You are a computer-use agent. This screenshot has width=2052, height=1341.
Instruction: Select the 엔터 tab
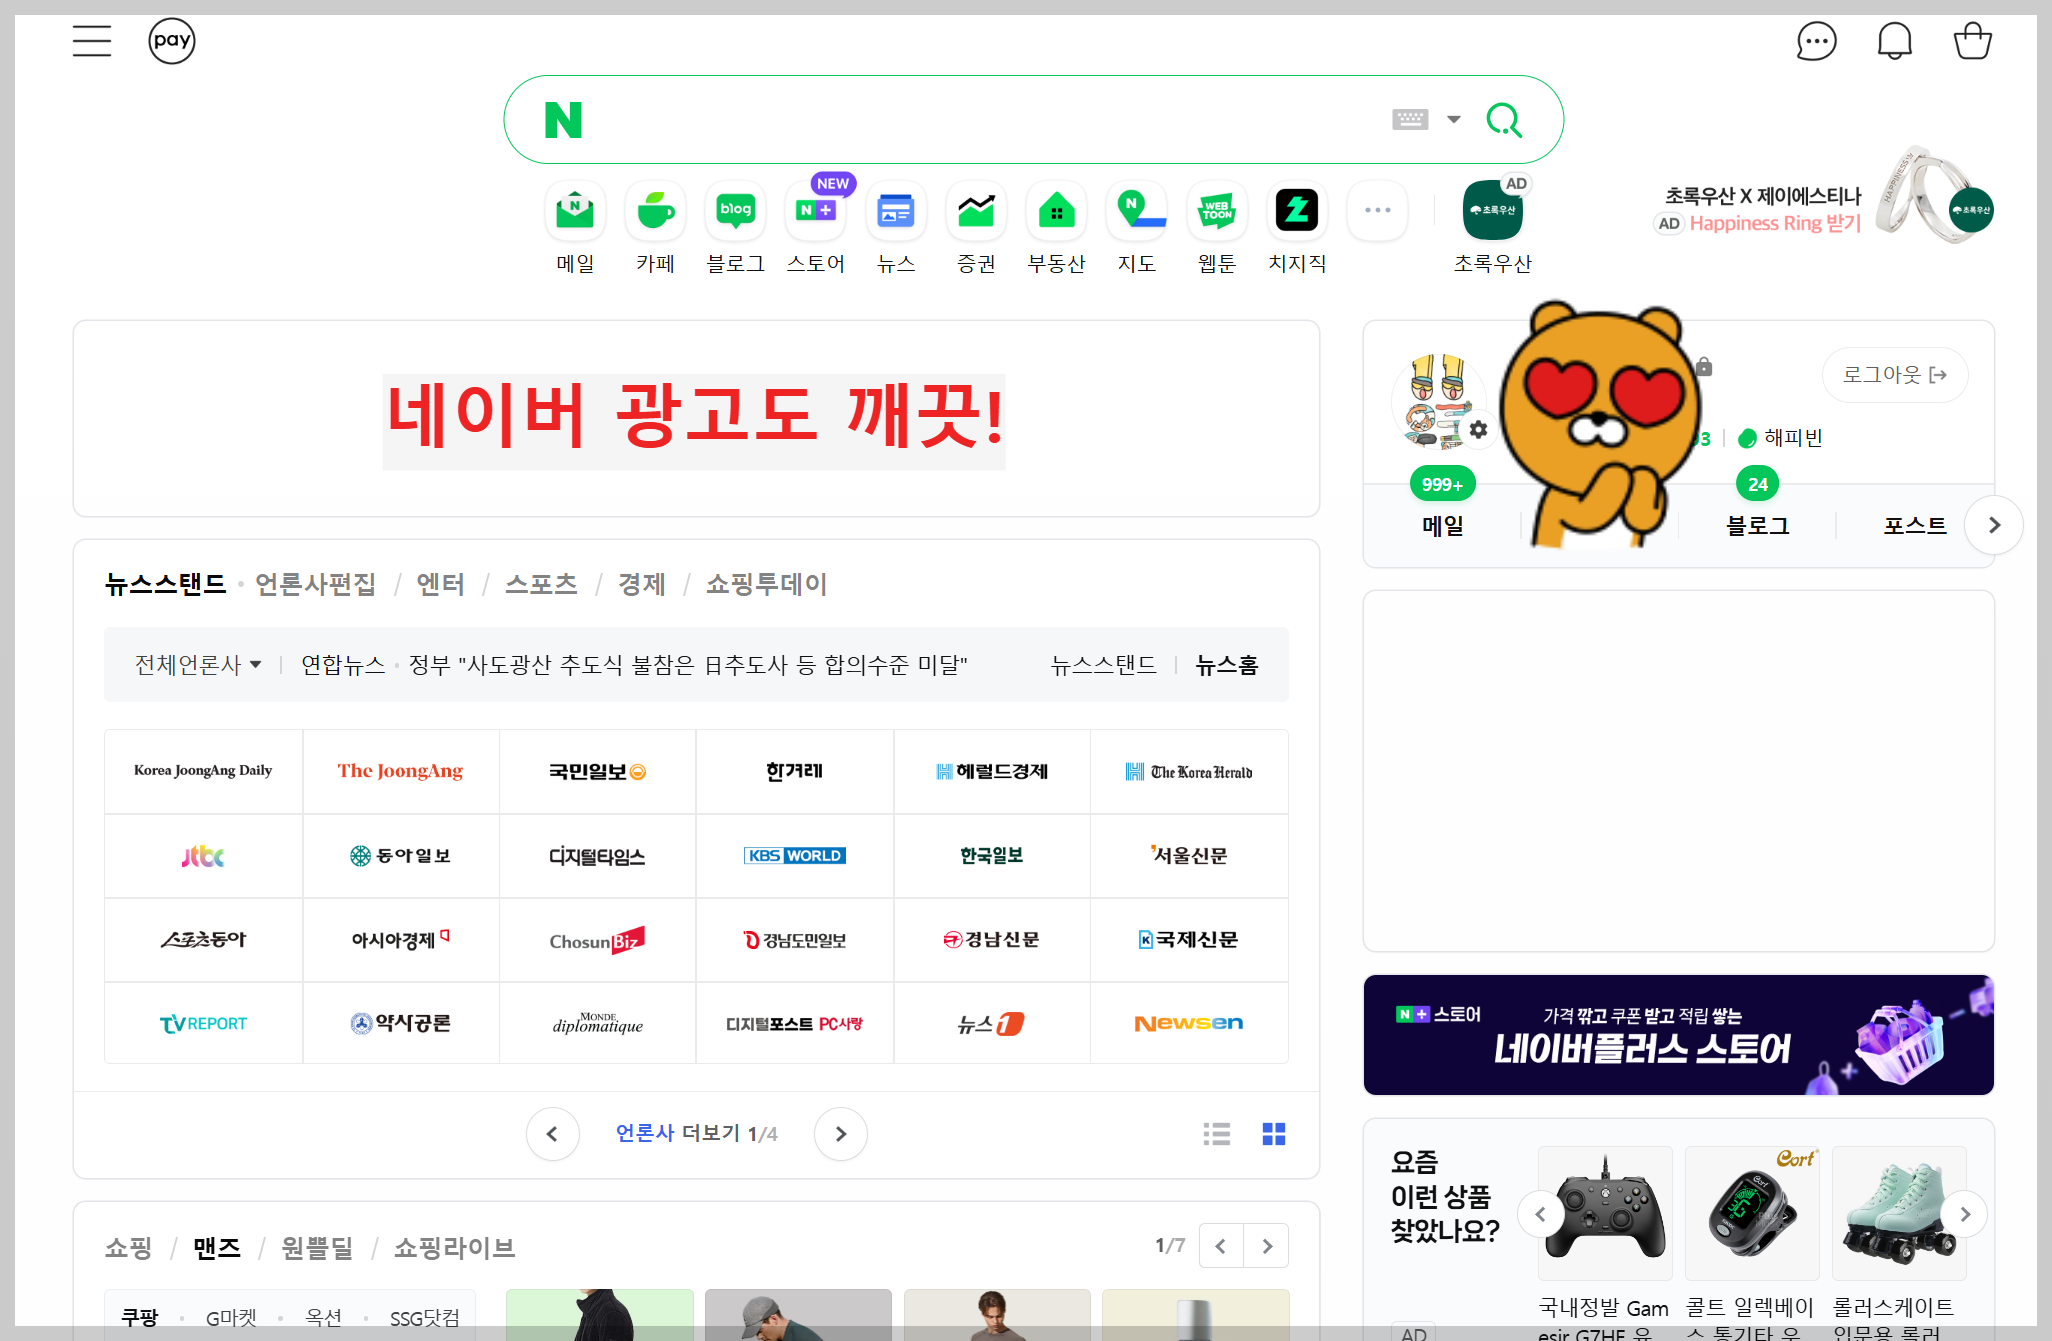440,584
